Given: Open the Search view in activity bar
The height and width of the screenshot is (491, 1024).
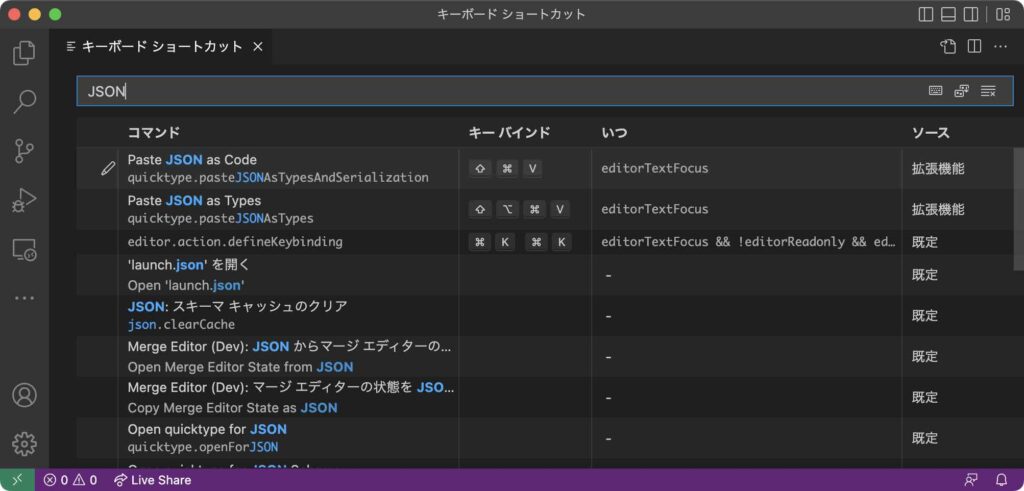Looking at the screenshot, I should click(24, 101).
